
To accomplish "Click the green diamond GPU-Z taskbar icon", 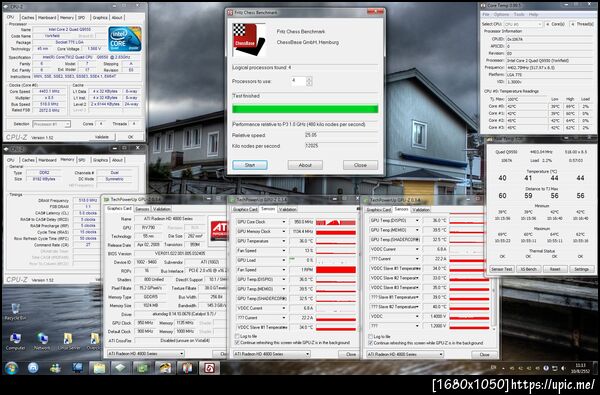I will [x=121, y=368].
